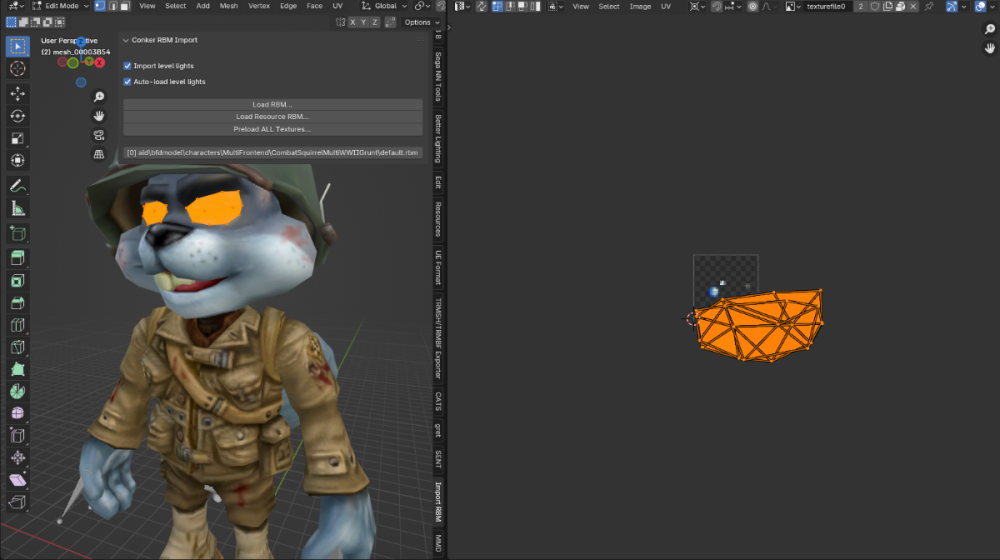Pick the Scale tool
The width and height of the screenshot is (1000, 560).
tap(17, 138)
